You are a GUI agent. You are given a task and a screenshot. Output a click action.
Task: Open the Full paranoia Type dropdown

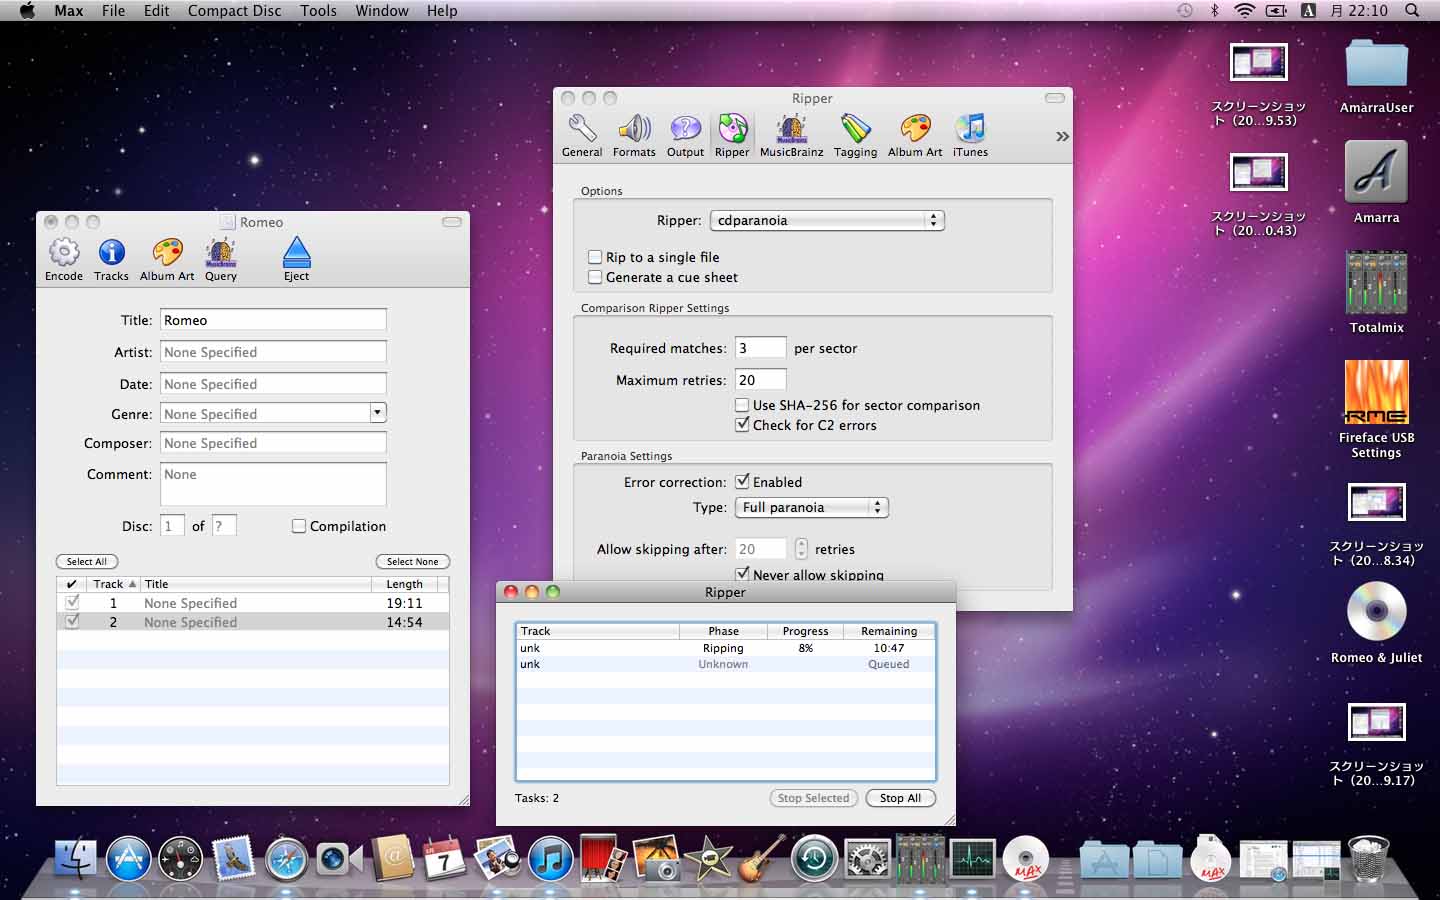[x=811, y=507]
